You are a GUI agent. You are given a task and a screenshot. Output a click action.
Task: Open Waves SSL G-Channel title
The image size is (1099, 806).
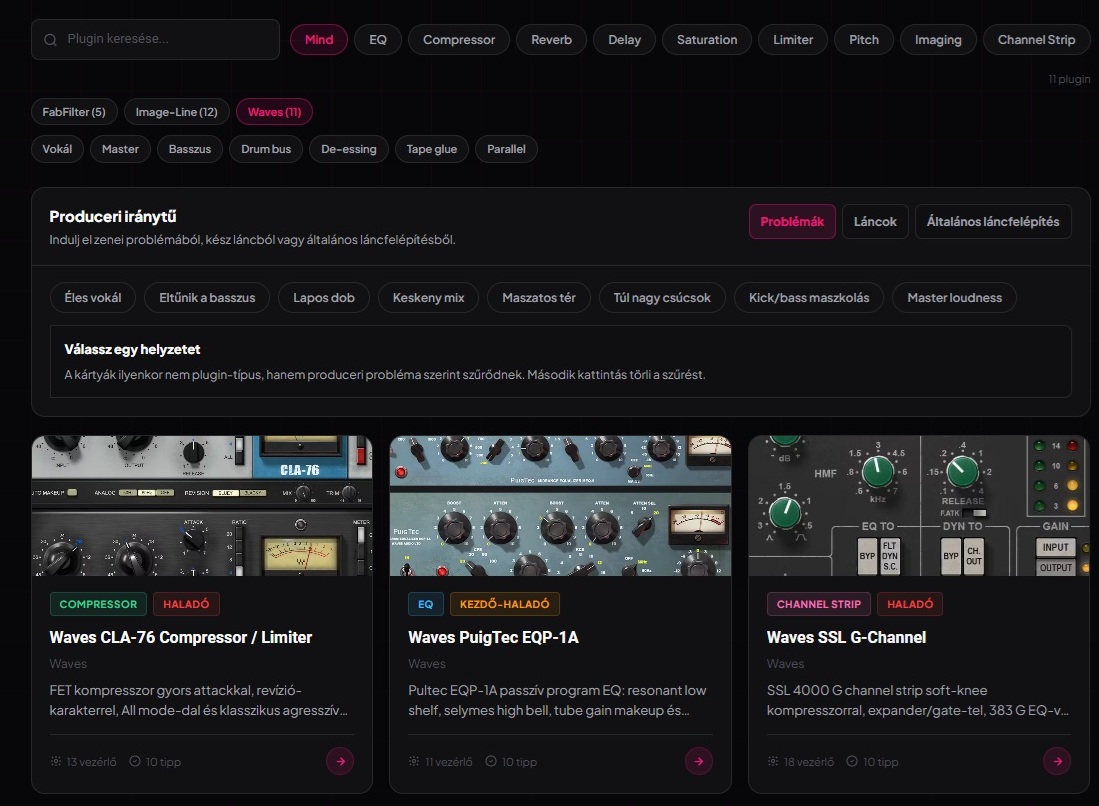pyautogui.click(x=846, y=637)
